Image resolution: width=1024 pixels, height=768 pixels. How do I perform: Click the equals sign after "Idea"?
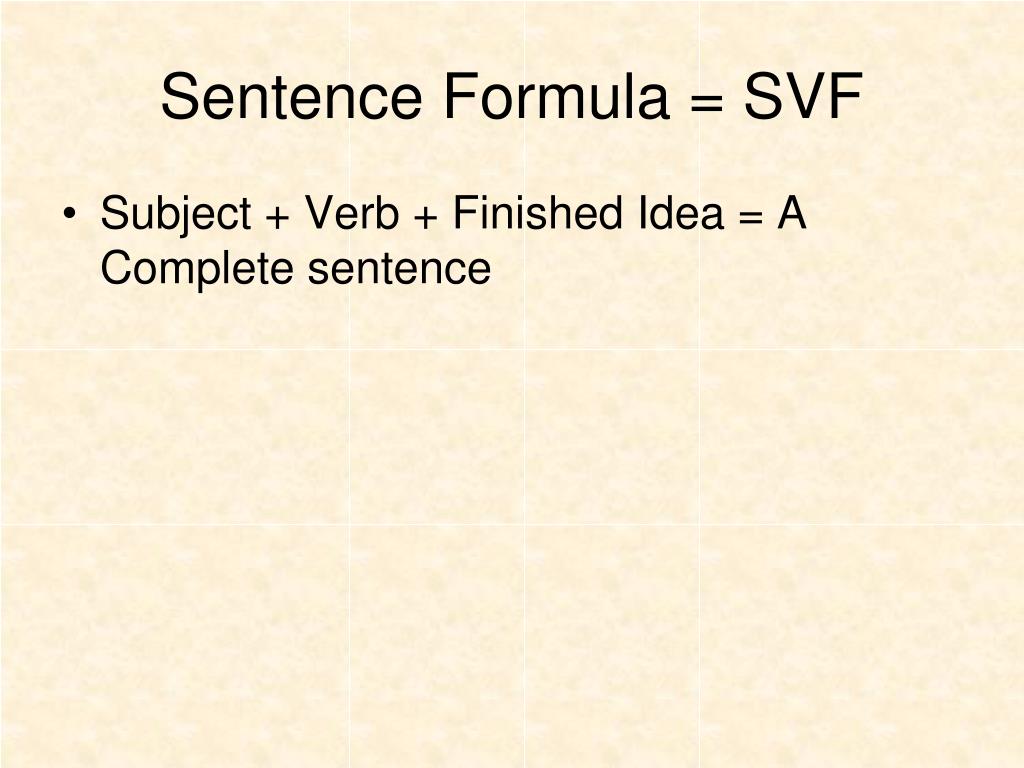tap(750, 217)
